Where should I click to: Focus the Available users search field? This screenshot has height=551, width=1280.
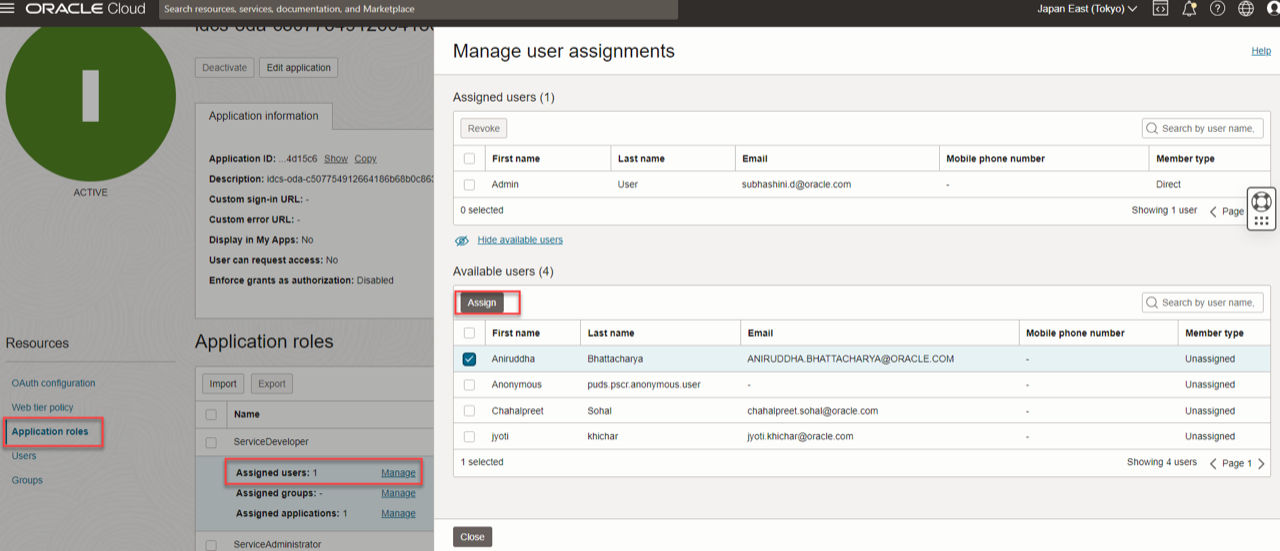pos(1202,302)
